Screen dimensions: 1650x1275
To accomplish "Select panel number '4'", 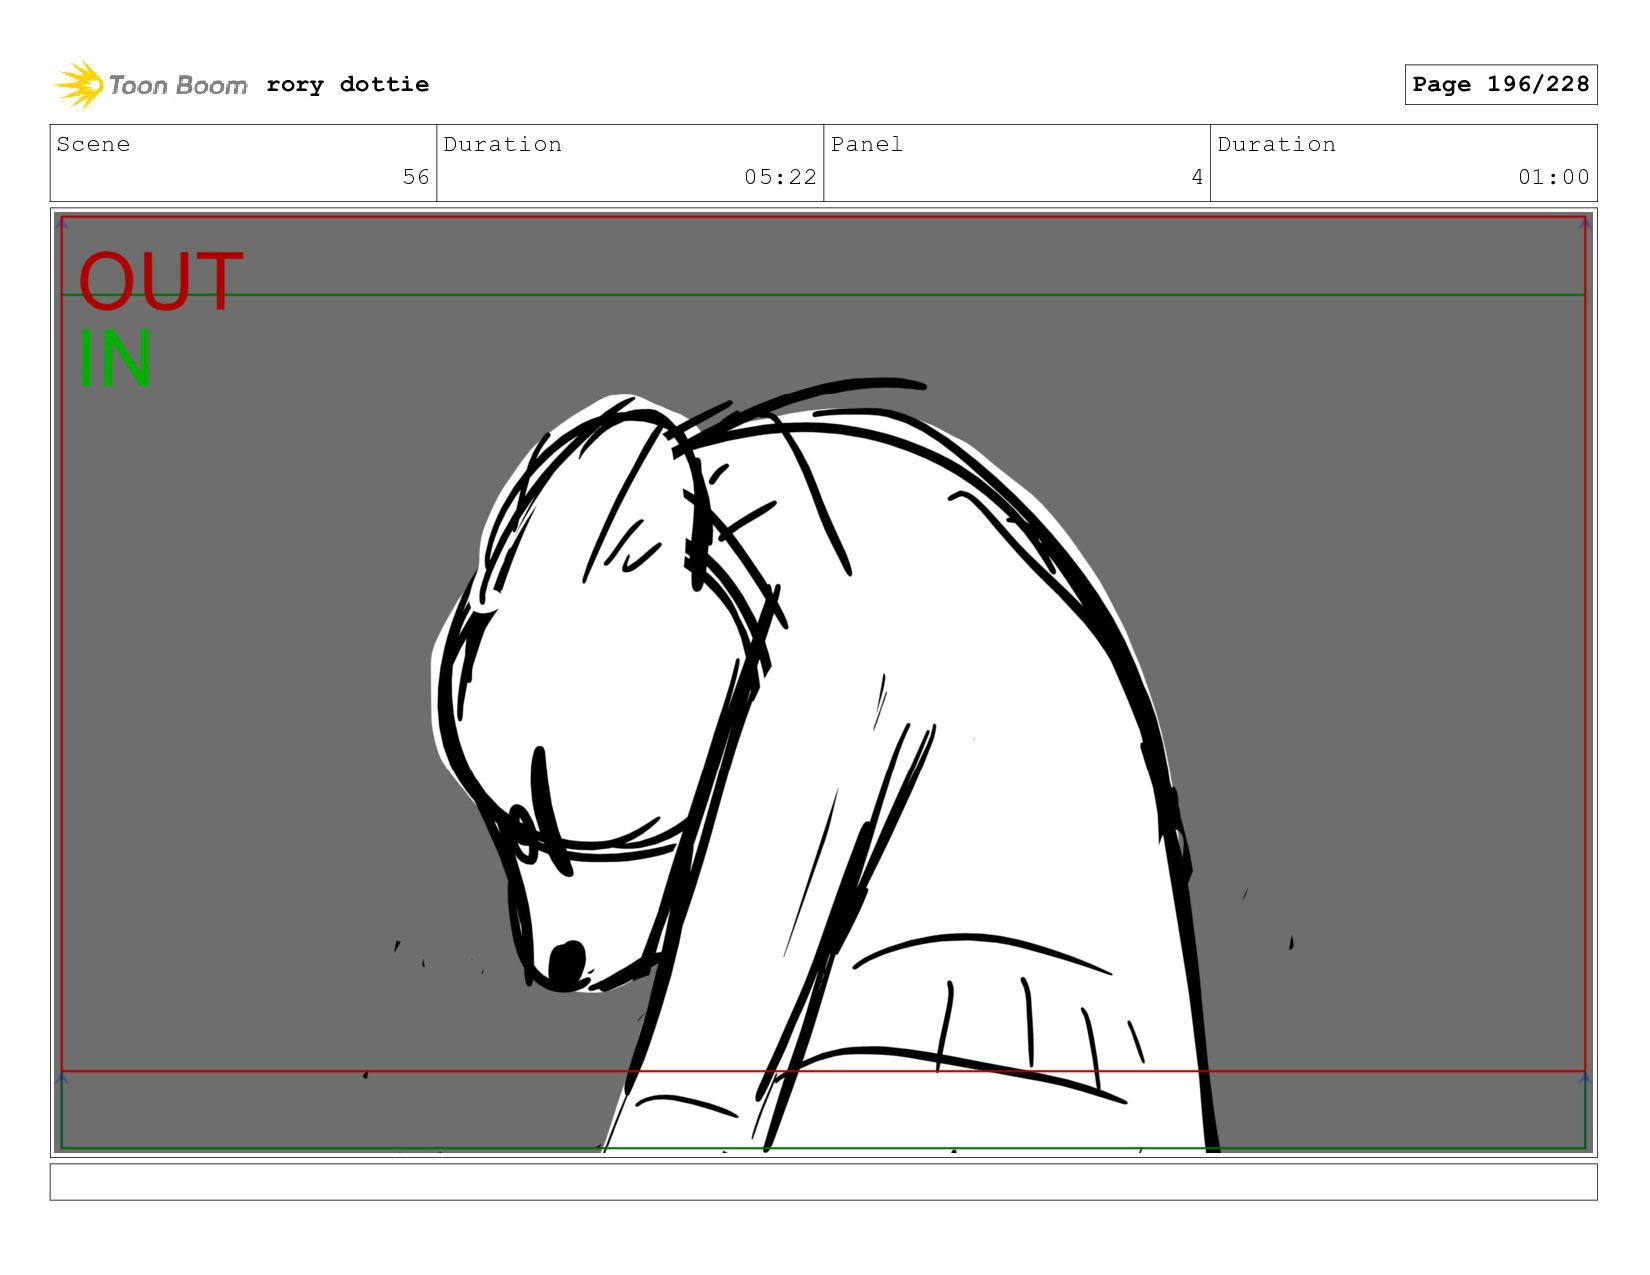I will [1197, 177].
